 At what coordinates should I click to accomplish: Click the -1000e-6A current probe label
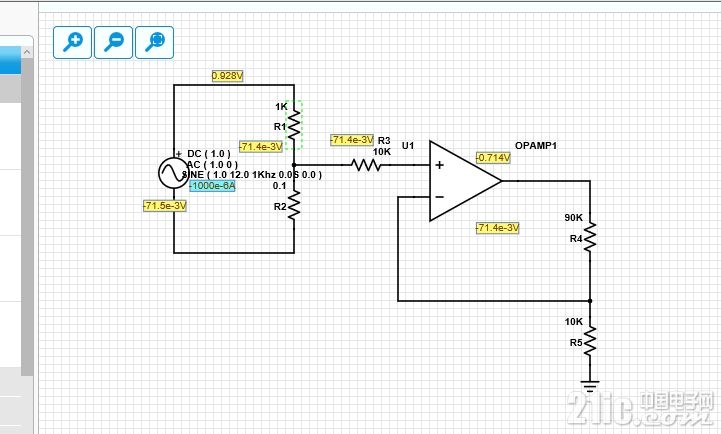(212, 186)
